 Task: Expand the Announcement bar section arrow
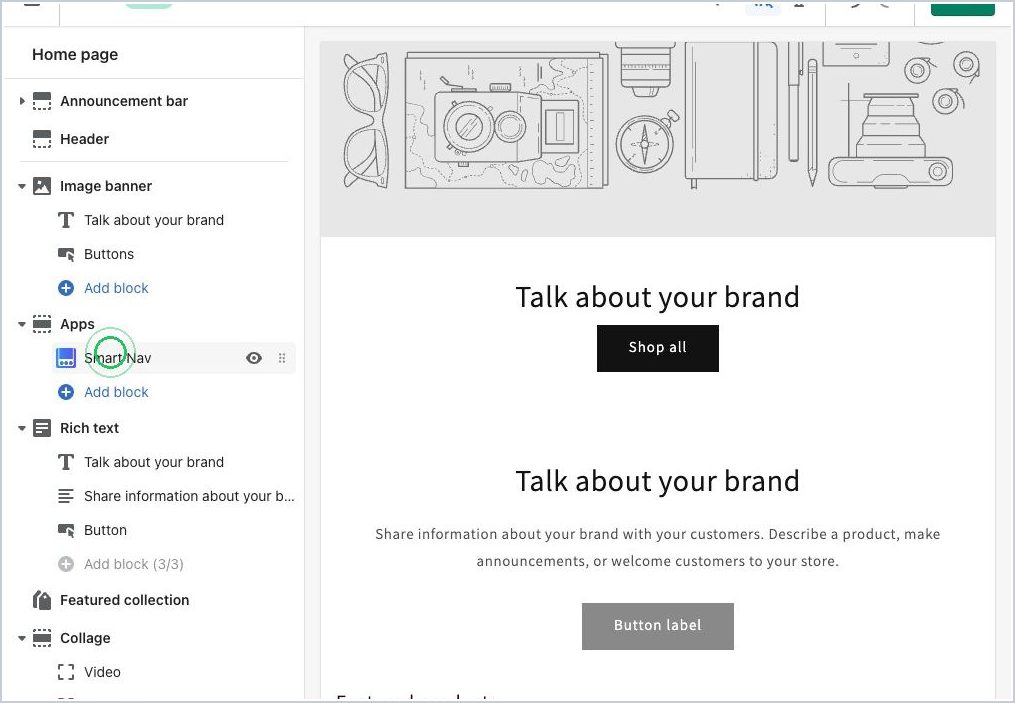tap(22, 101)
